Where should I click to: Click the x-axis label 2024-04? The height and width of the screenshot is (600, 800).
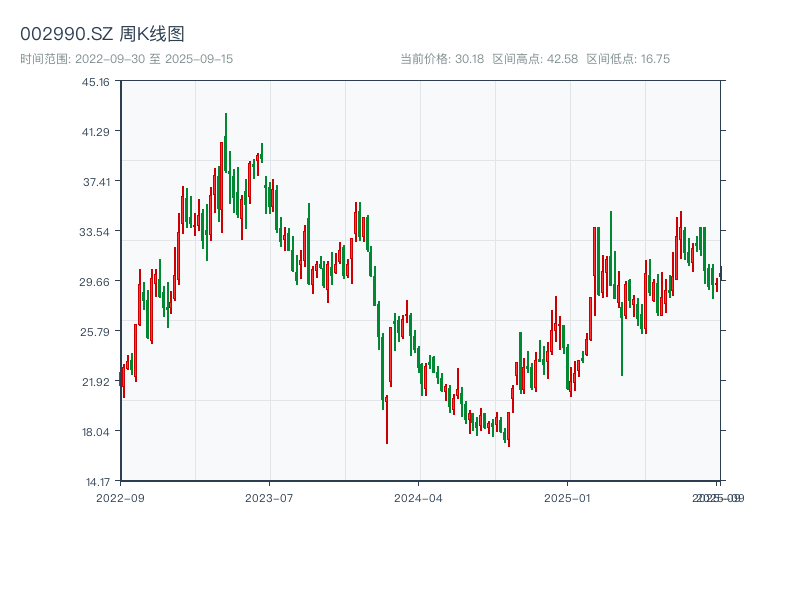[418, 498]
